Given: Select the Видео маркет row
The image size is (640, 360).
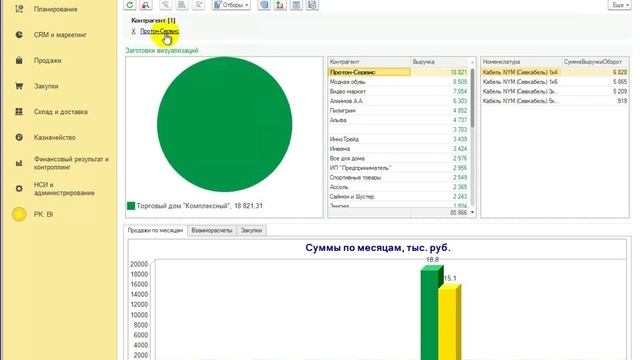Looking at the screenshot, I should [x=398, y=91].
